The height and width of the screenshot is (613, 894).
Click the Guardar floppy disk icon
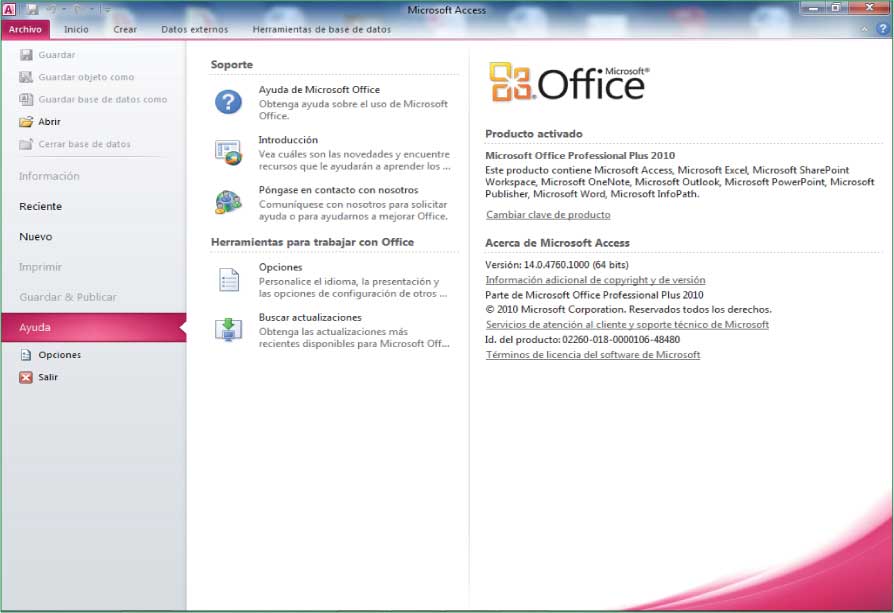point(26,55)
